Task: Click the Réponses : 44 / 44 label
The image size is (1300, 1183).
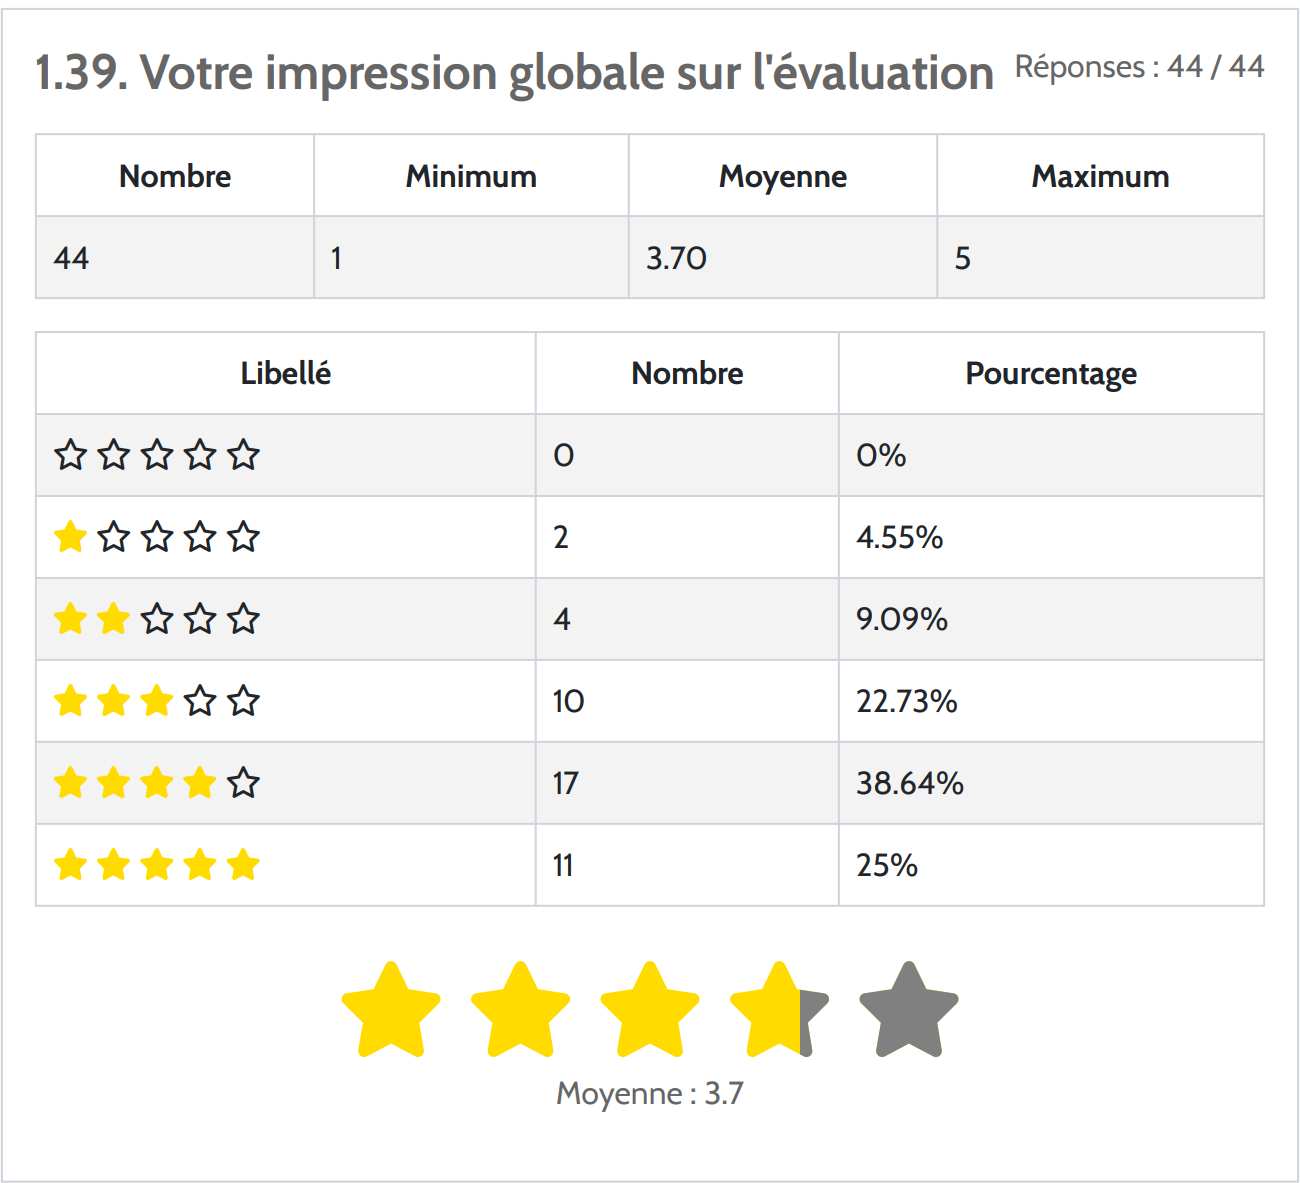Action: [1139, 67]
